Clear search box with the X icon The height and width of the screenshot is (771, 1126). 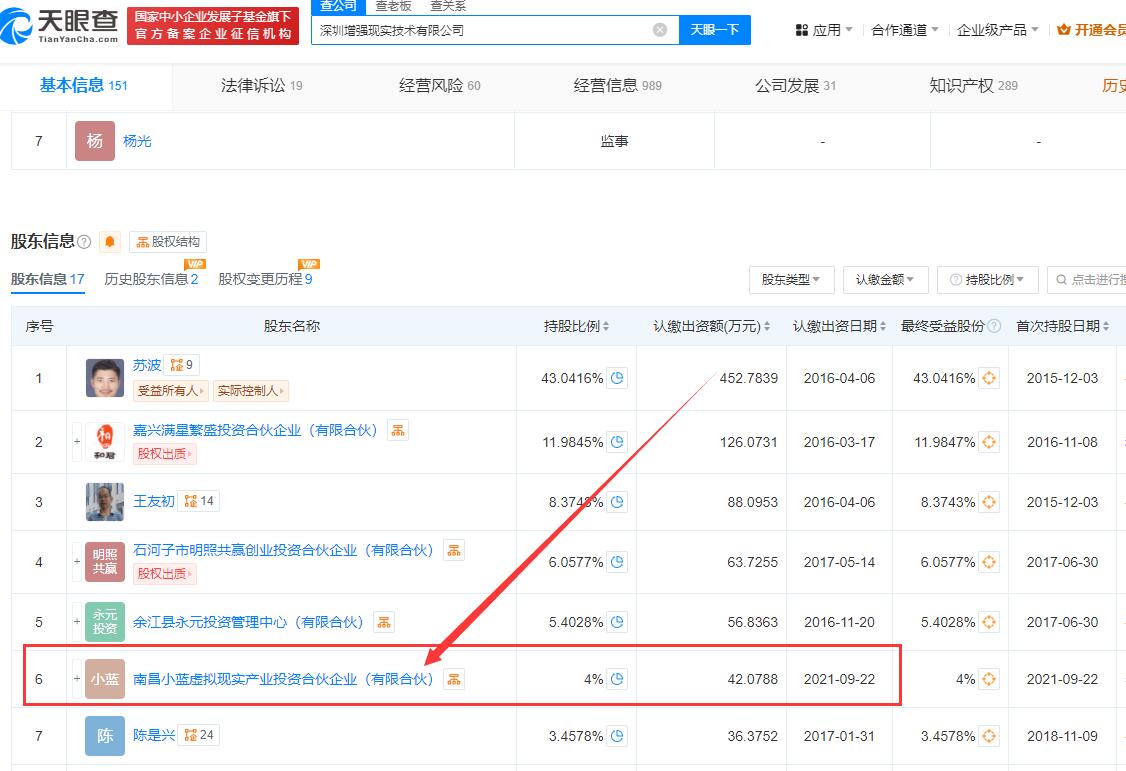click(x=660, y=30)
